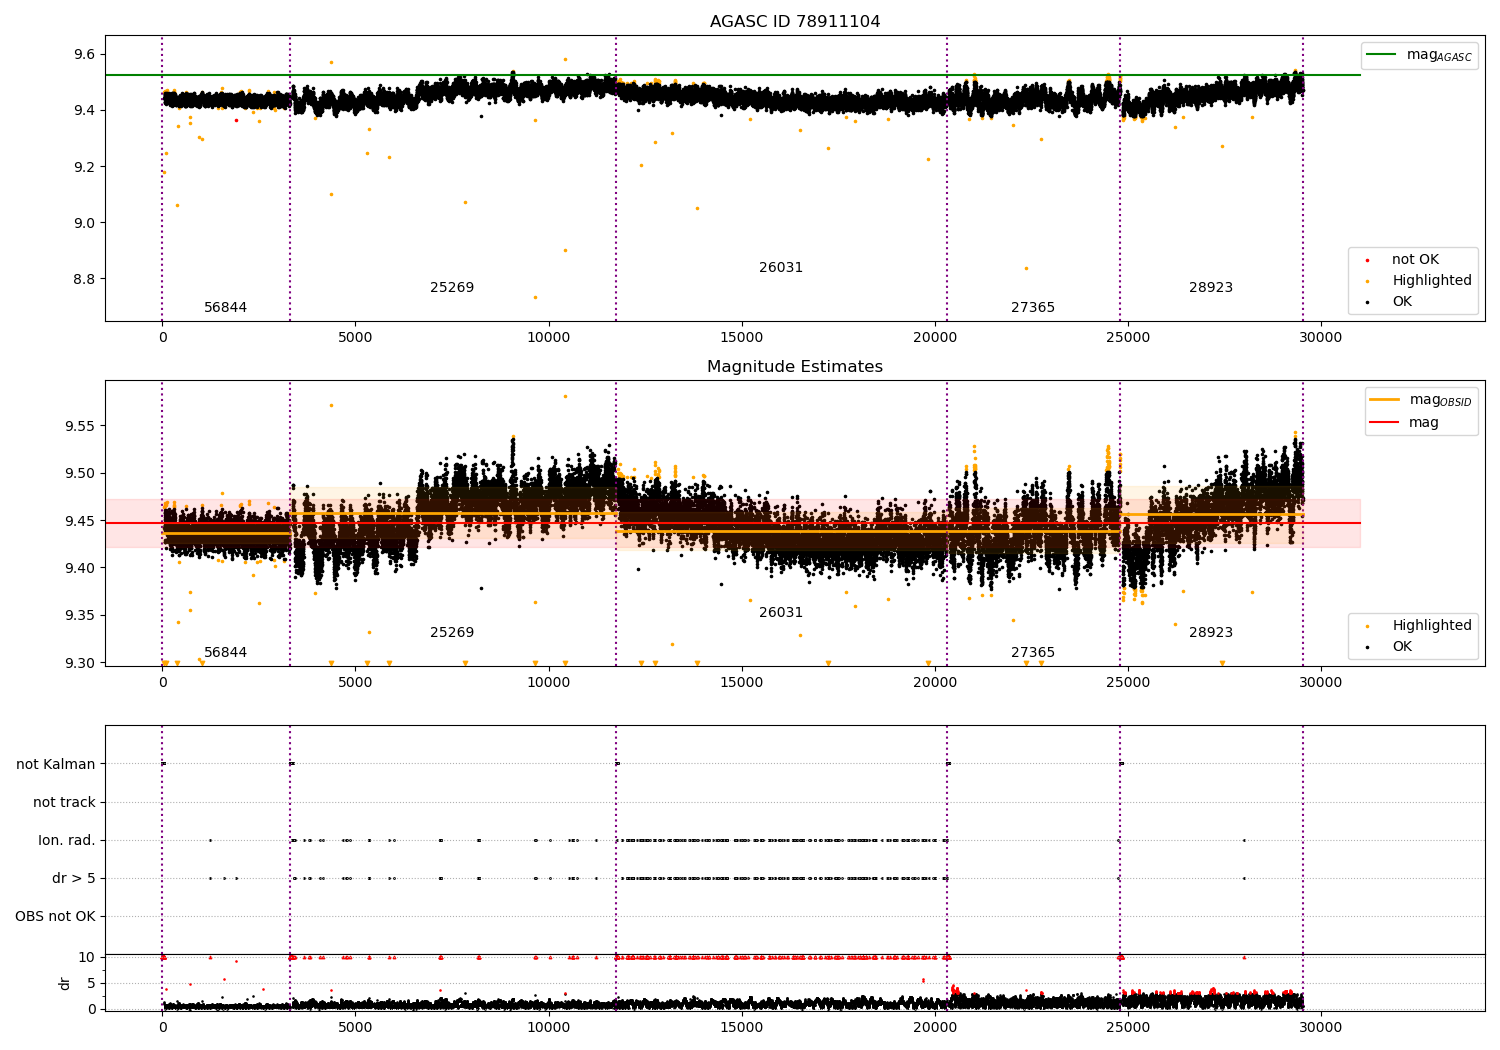Click the 9.35 y-axis tick label

click(80, 616)
